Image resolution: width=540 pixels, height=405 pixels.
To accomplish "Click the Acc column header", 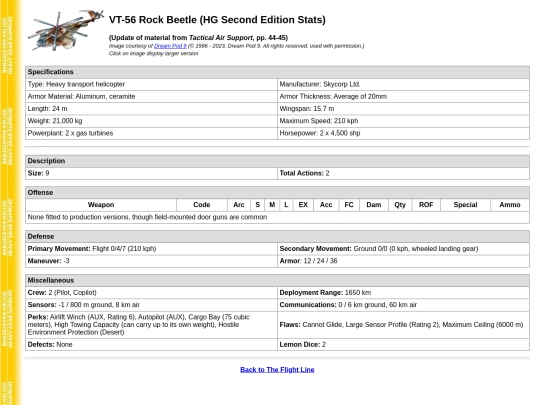I will coord(326,205).
